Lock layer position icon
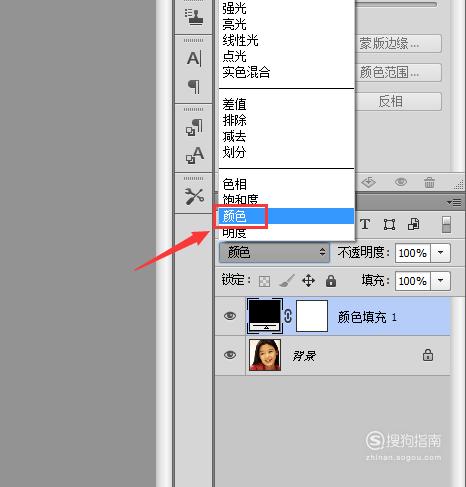Screen dimensions: 466x487 click(308, 281)
